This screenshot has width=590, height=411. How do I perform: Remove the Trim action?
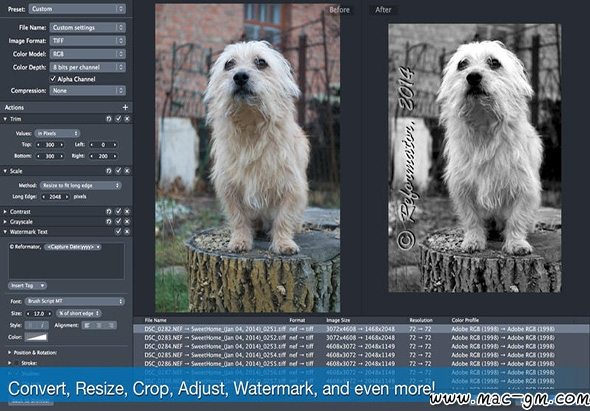tap(127, 119)
